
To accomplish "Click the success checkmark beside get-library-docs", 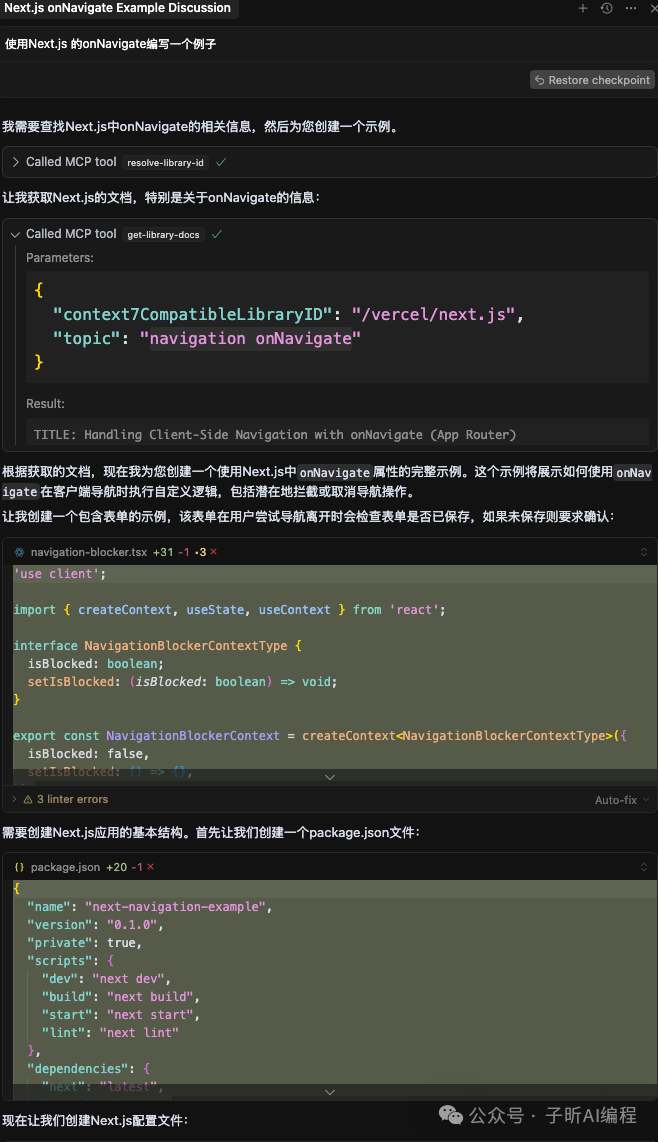I will [216, 234].
